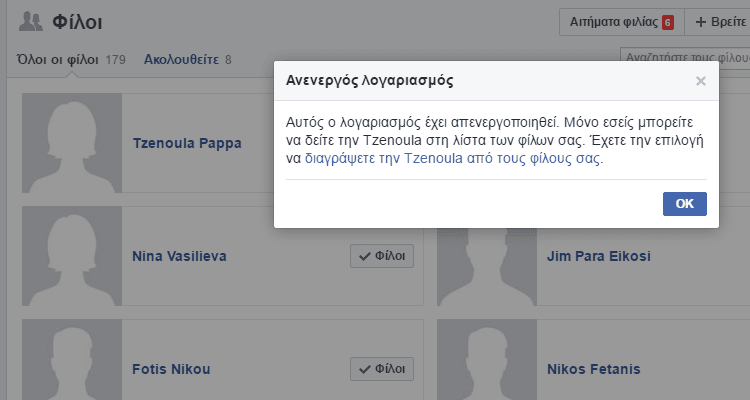
Task: Click Φίλοι button next to Nina Vasilieva
Action: 382,256
